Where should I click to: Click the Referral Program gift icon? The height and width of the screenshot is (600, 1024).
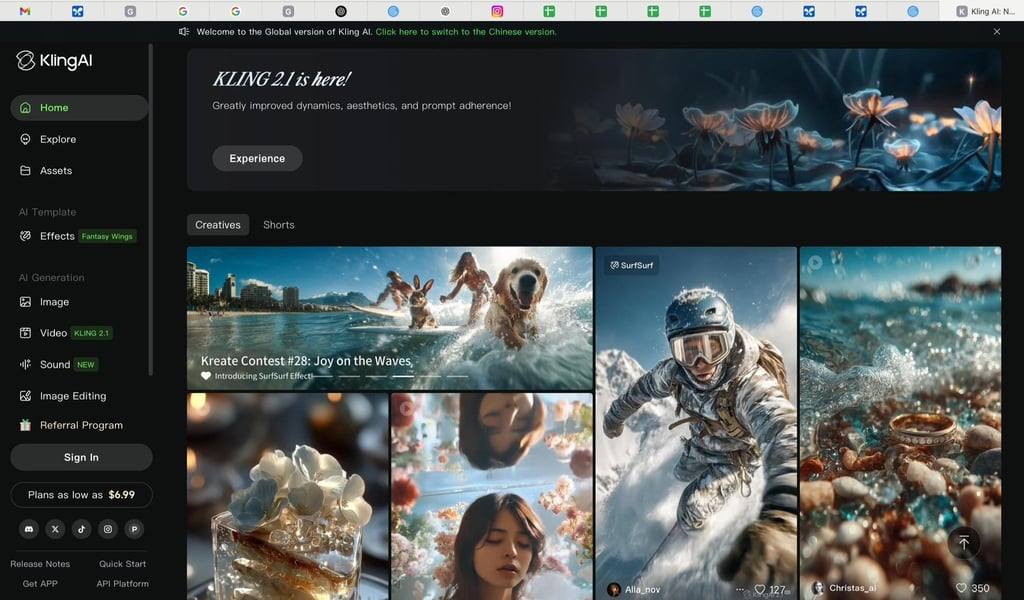[25, 425]
